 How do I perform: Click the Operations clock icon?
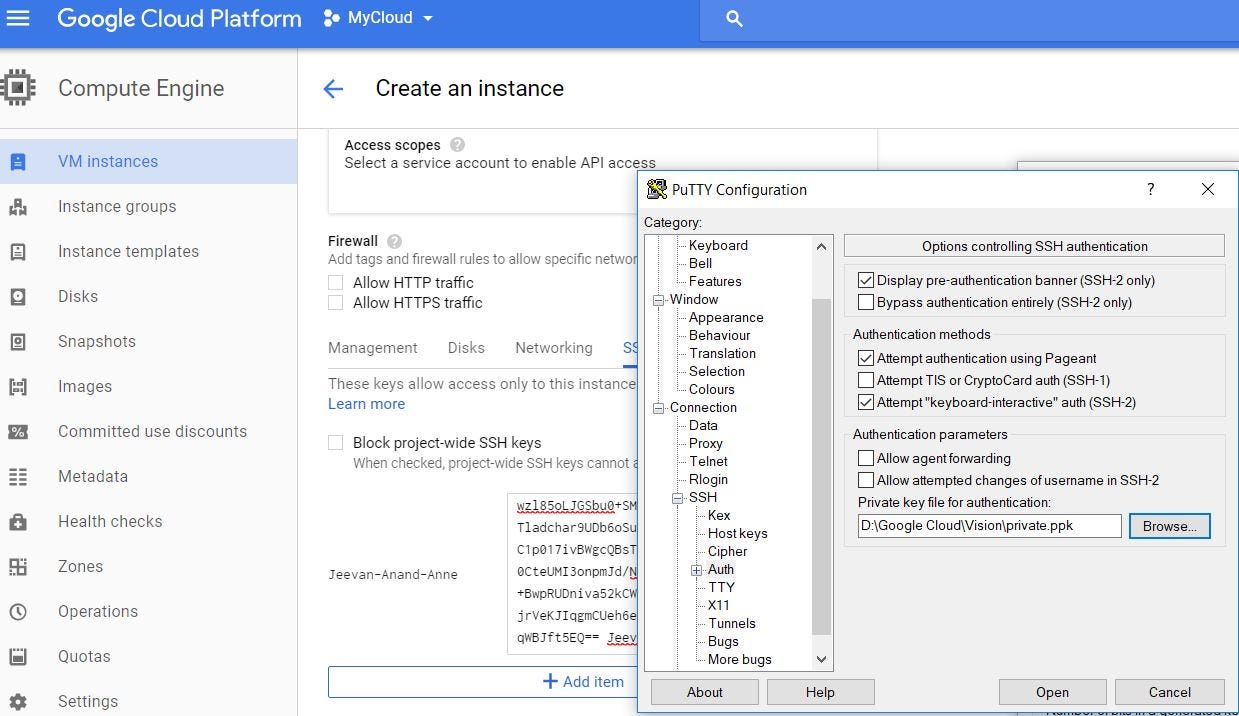tap(18, 612)
